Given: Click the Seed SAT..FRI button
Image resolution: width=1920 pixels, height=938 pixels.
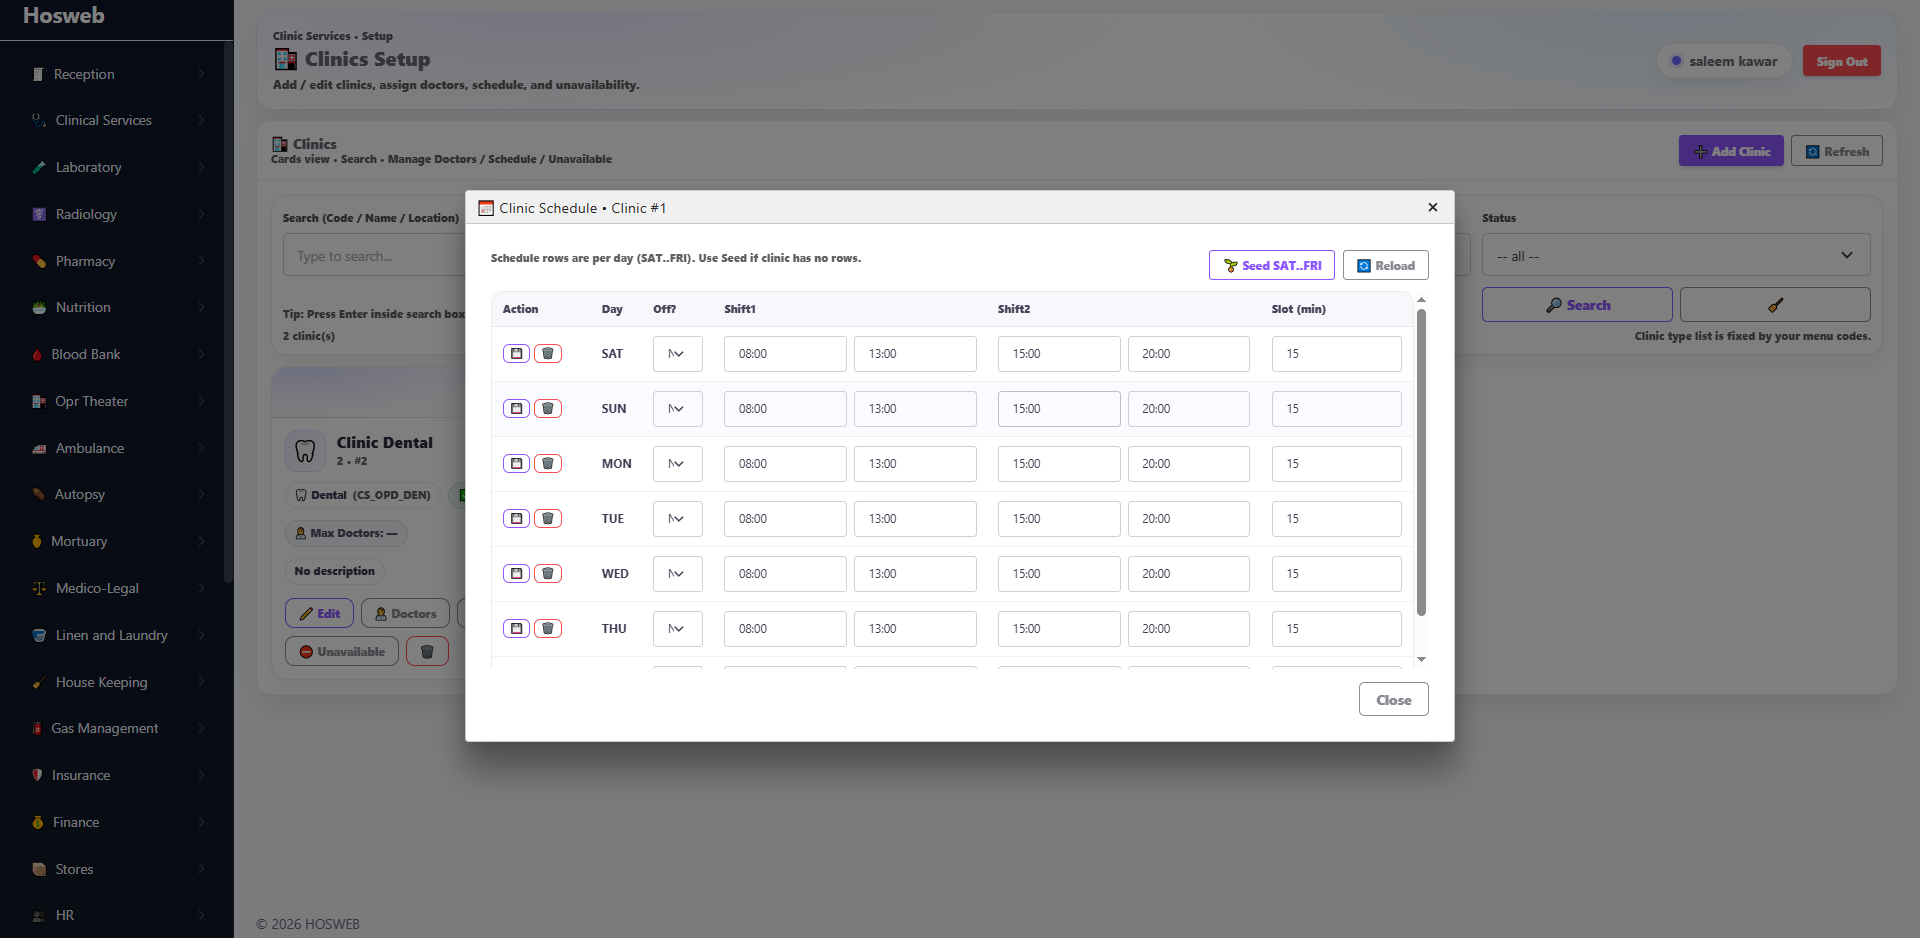Looking at the screenshot, I should 1272,265.
